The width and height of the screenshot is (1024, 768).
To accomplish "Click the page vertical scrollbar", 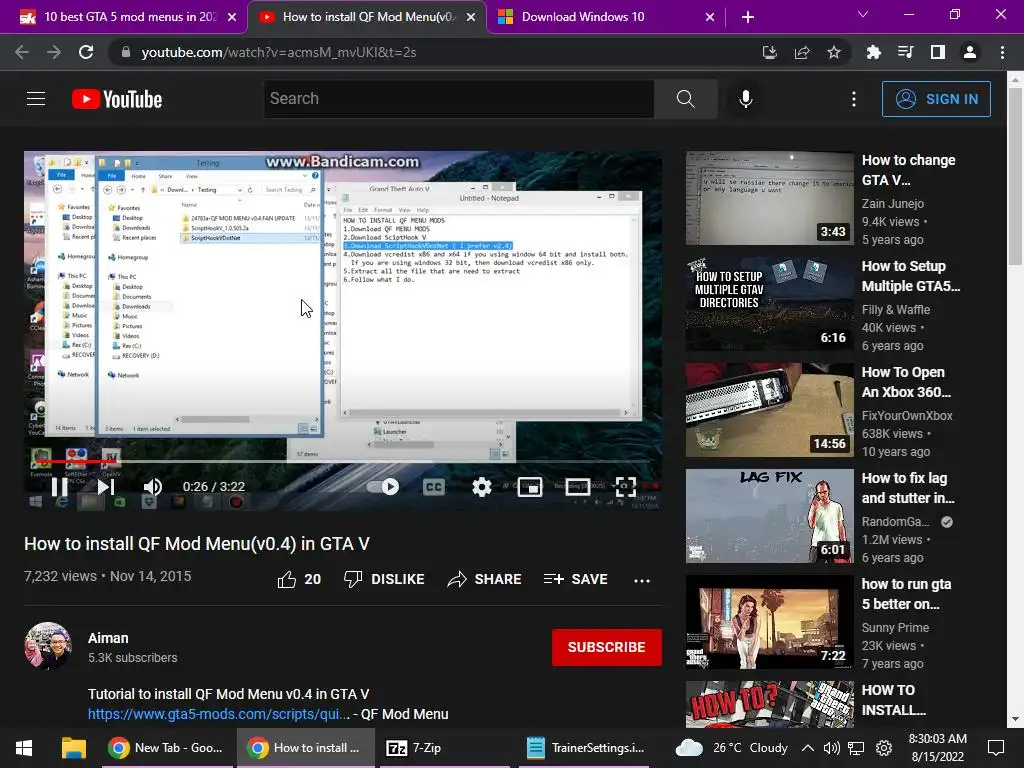I will tap(1015, 176).
